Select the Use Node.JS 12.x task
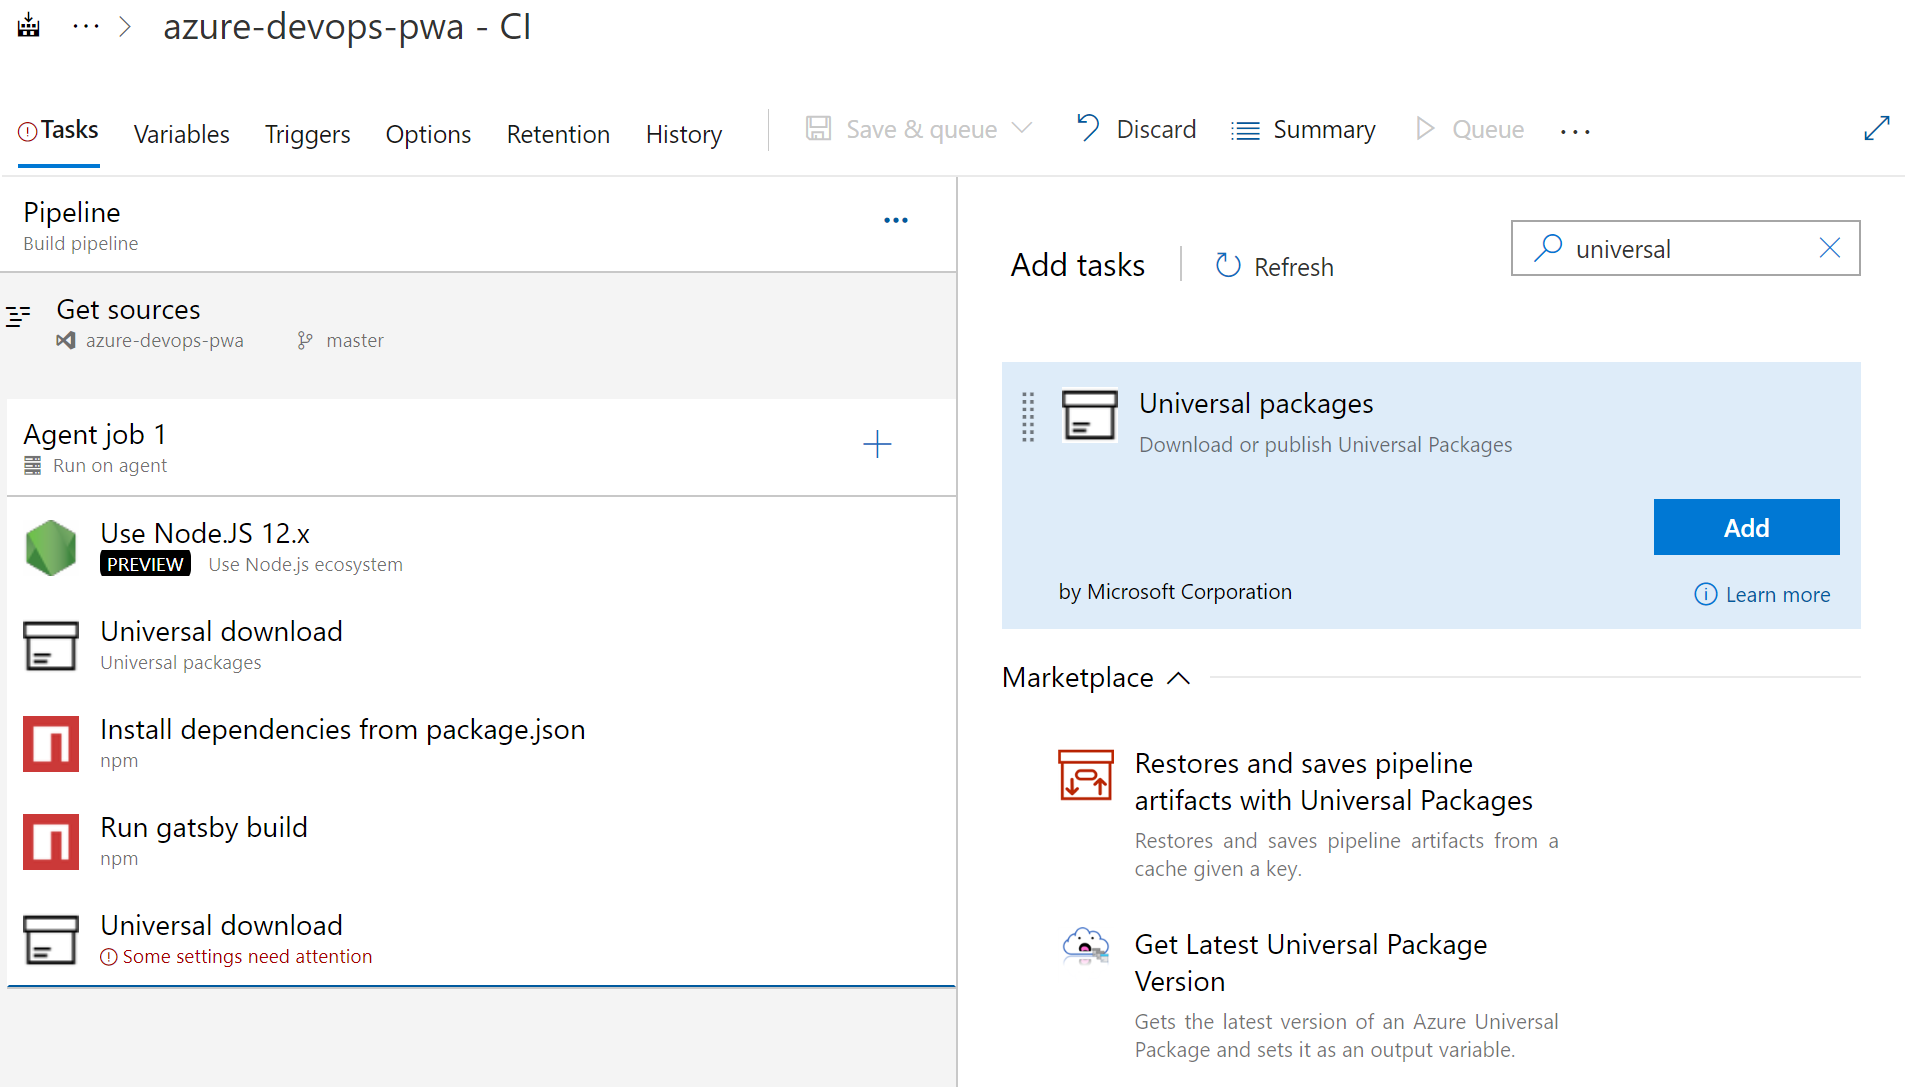The height and width of the screenshot is (1087, 1912). pos(205,547)
